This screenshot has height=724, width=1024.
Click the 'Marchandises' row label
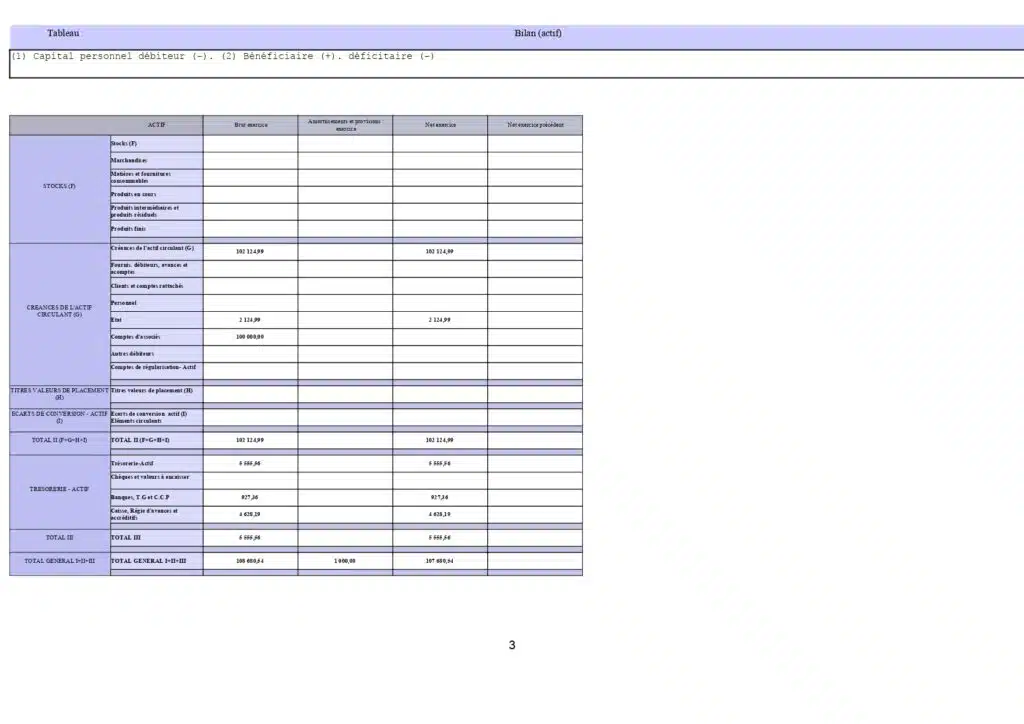click(x=129, y=160)
